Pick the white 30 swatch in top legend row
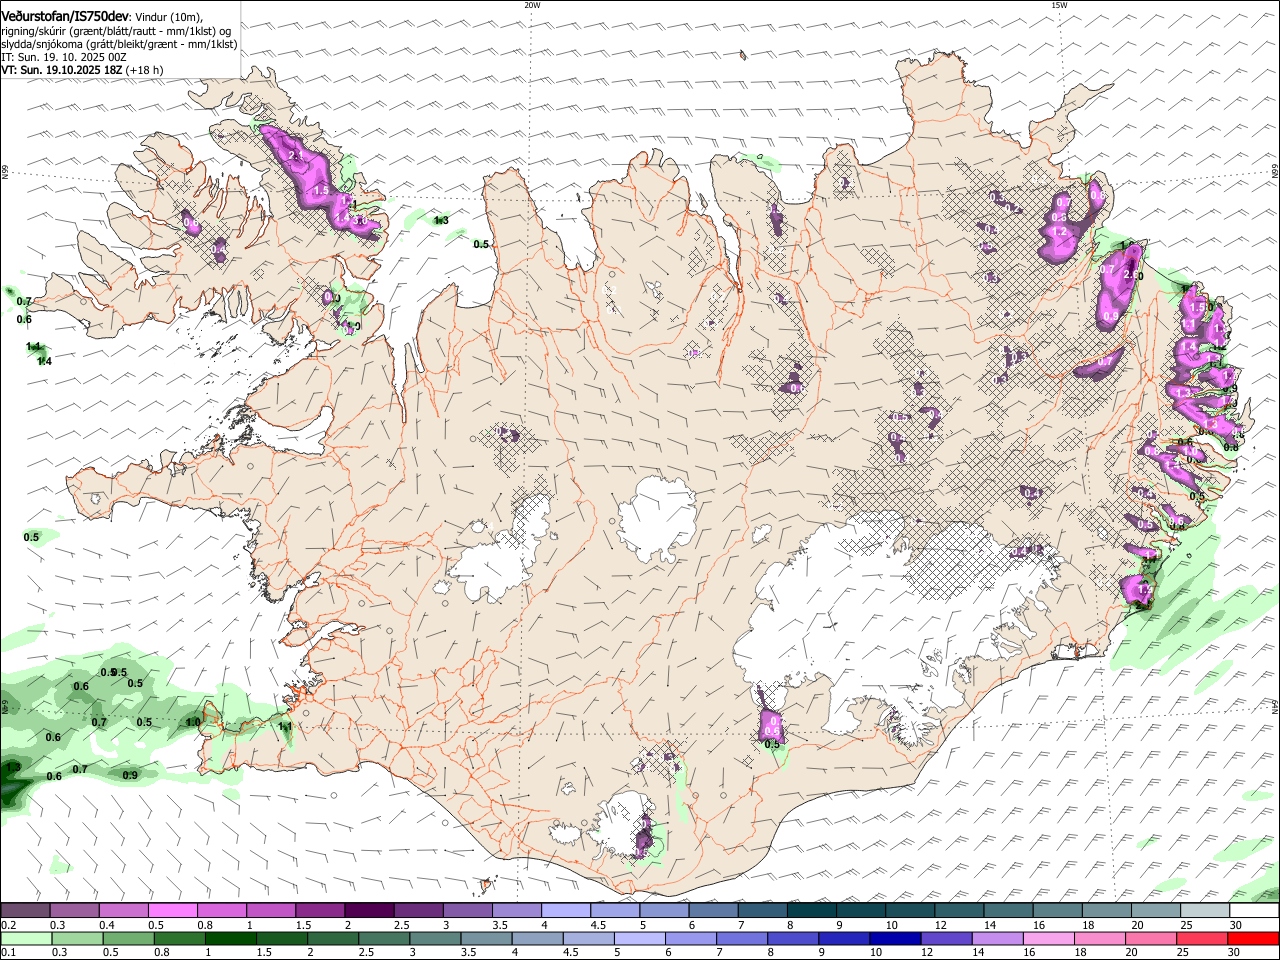 coord(1255,911)
